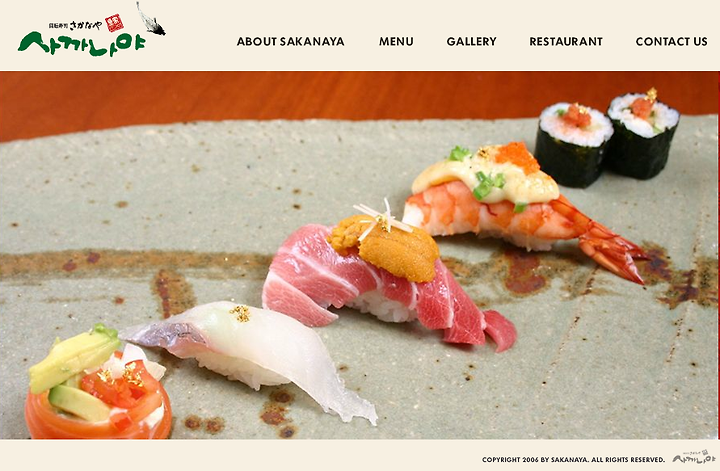Open the MENU page
The width and height of the screenshot is (720, 471).
tap(396, 41)
